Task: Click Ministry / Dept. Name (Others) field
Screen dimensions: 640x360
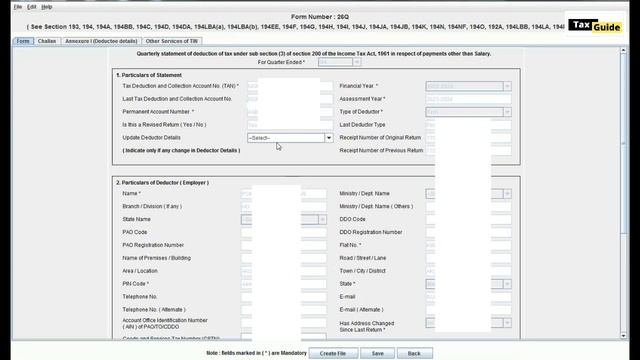Action: 468,207
